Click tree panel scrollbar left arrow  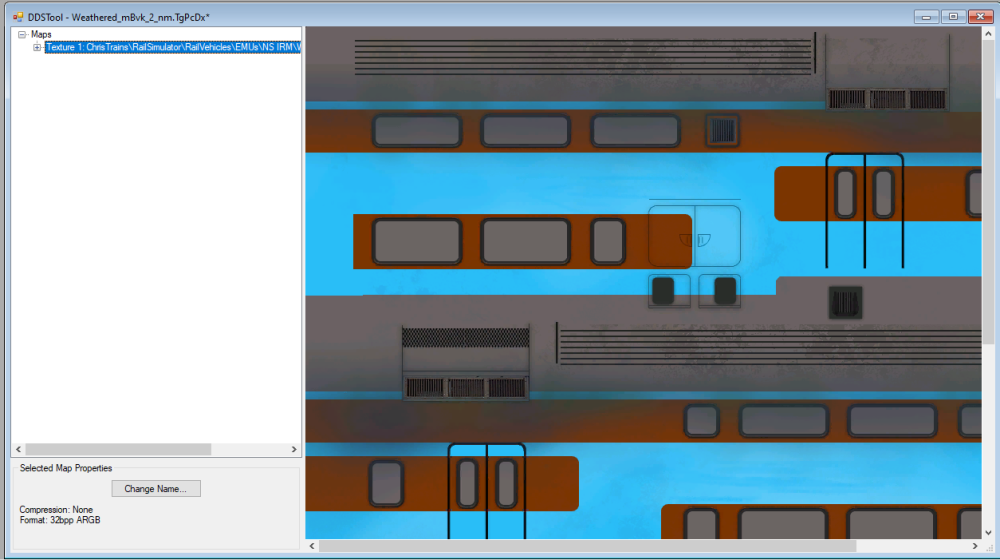click(17, 450)
